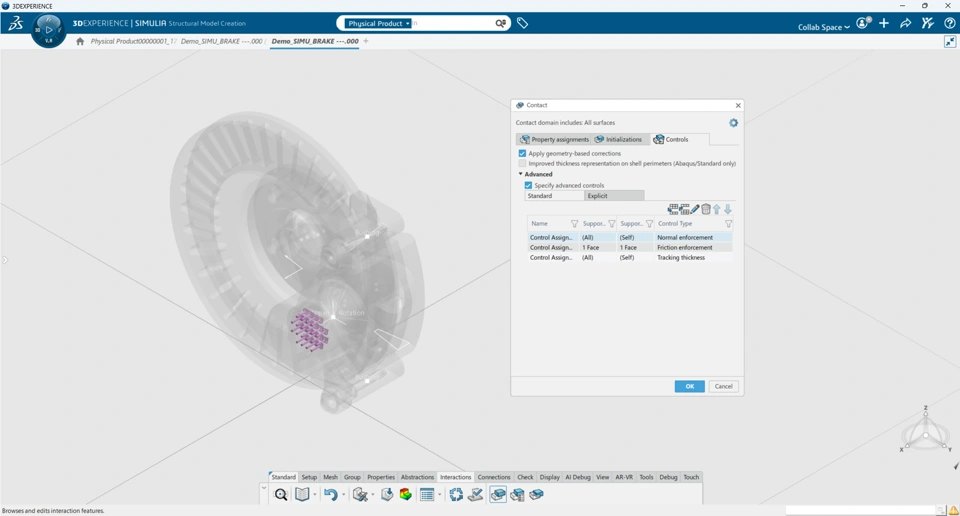Collapse bottom toolbar with chevron
Viewport: 960px width, 516px height.
(264, 488)
